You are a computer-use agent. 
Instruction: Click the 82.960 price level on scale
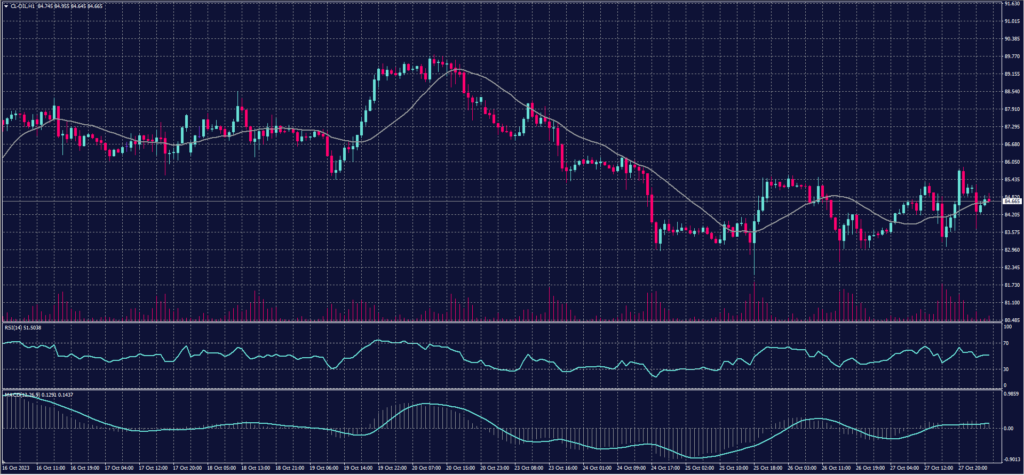pos(1010,250)
